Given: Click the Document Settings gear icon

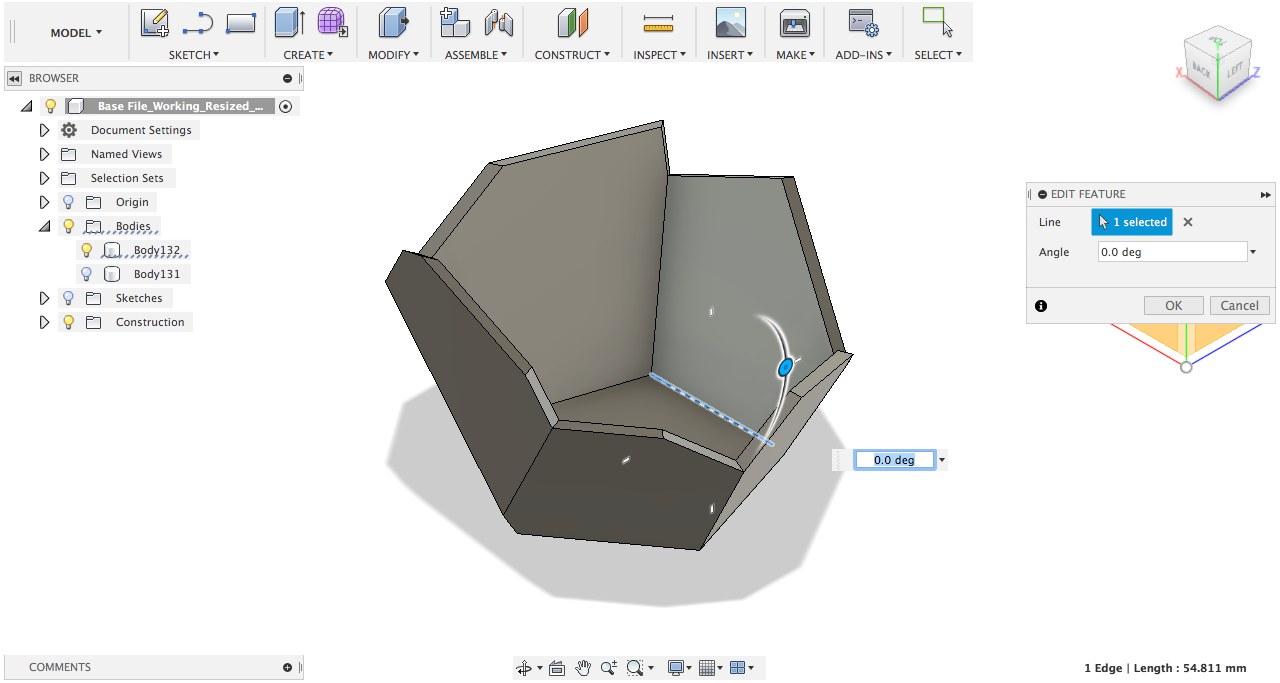Looking at the screenshot, I should click(69, 130).
